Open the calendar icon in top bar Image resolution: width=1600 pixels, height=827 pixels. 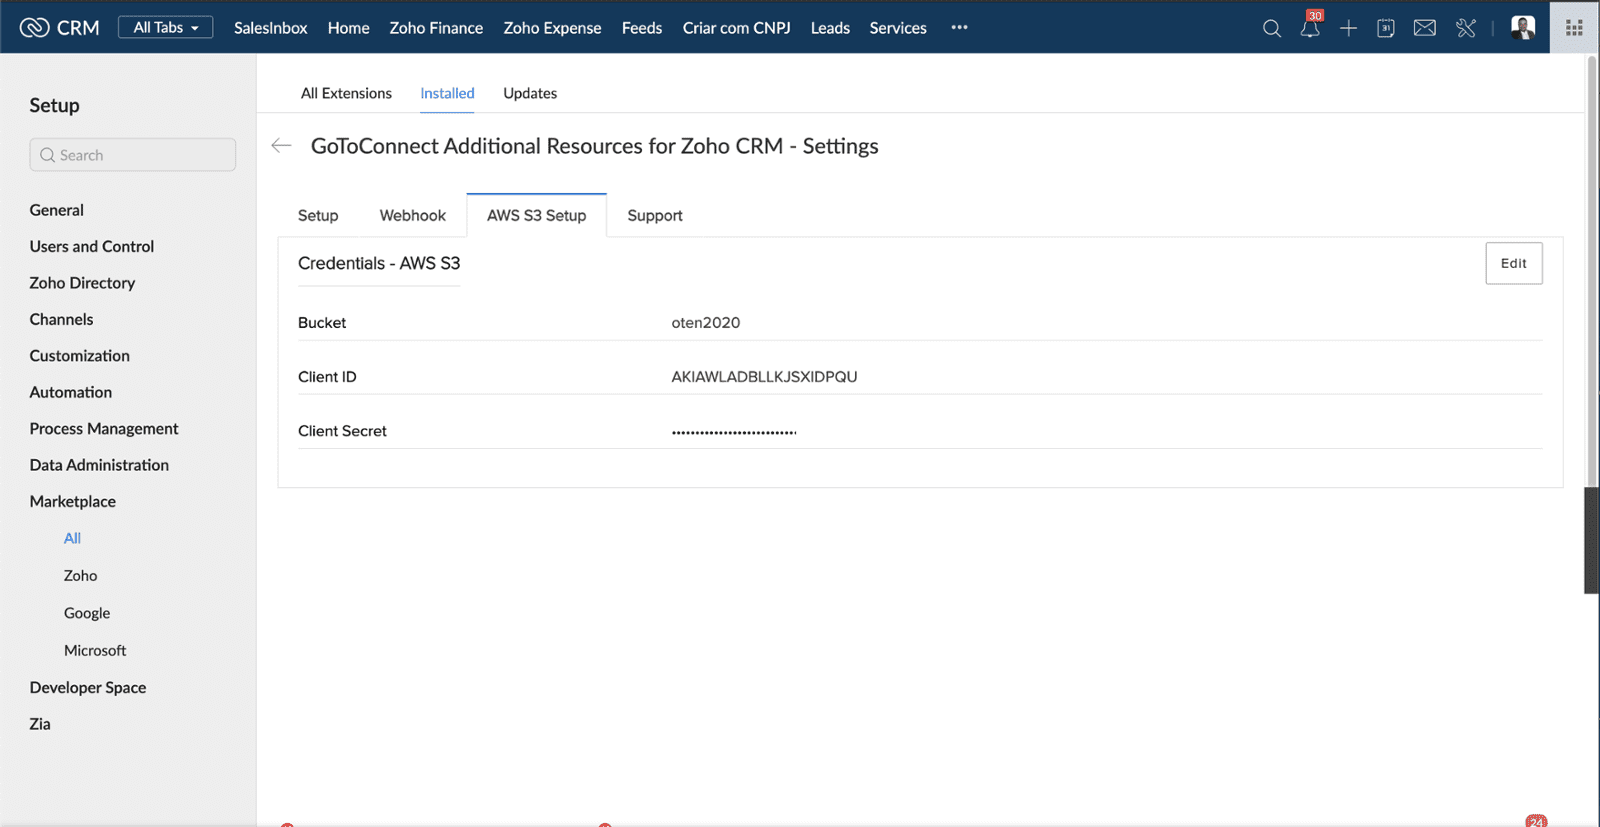point(1386,28)
